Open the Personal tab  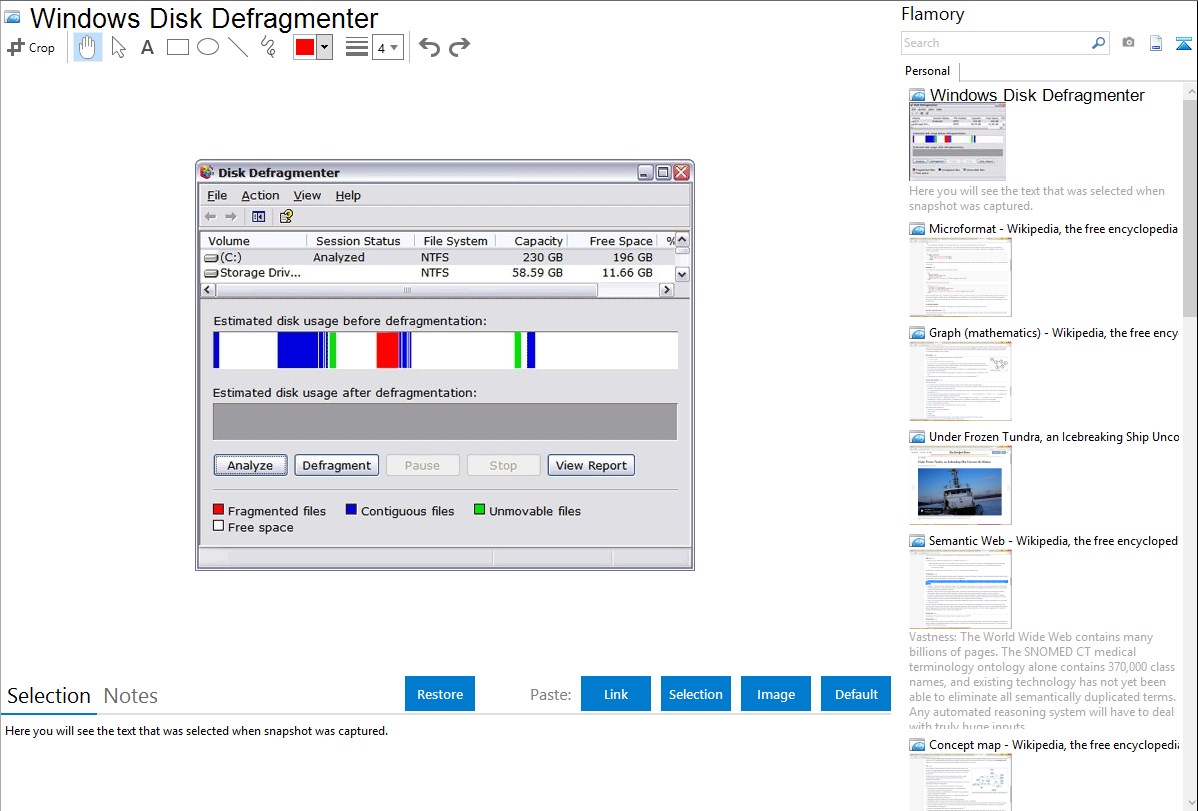tap(927, 71)
